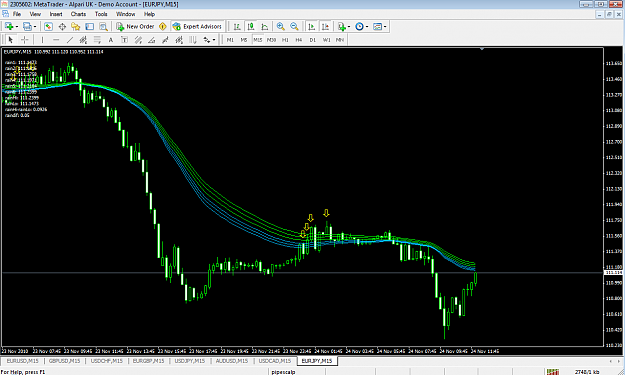Select the text label 'T' tool
This screenshot has width=625, height=375.
[124, 40]
